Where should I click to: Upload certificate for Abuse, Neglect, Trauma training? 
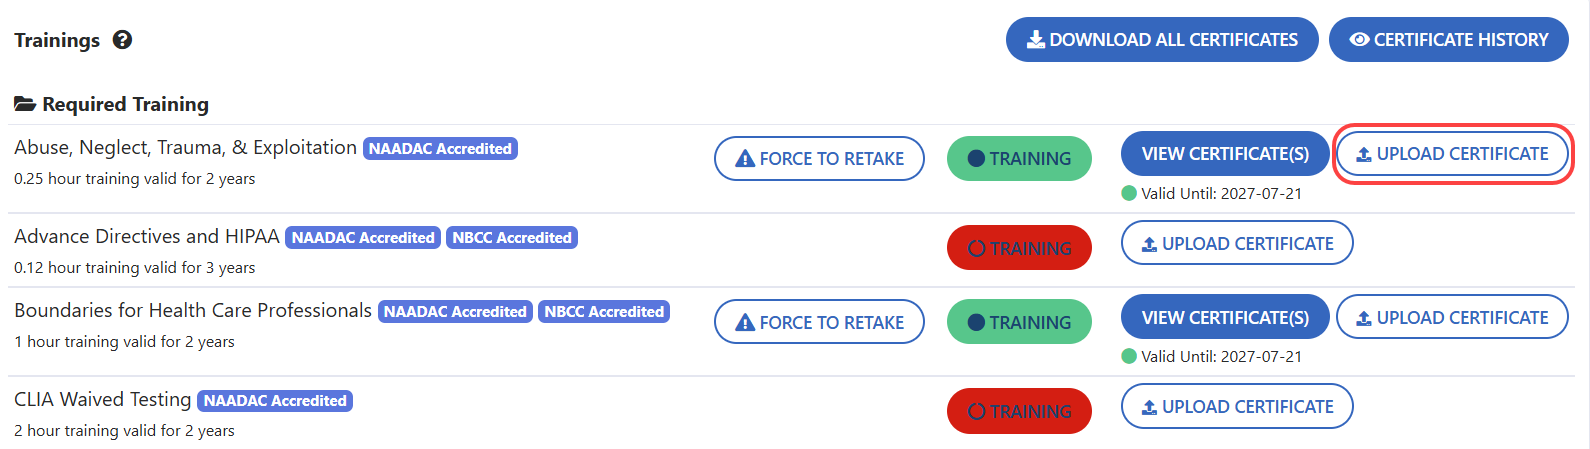tap(1452, 154)
